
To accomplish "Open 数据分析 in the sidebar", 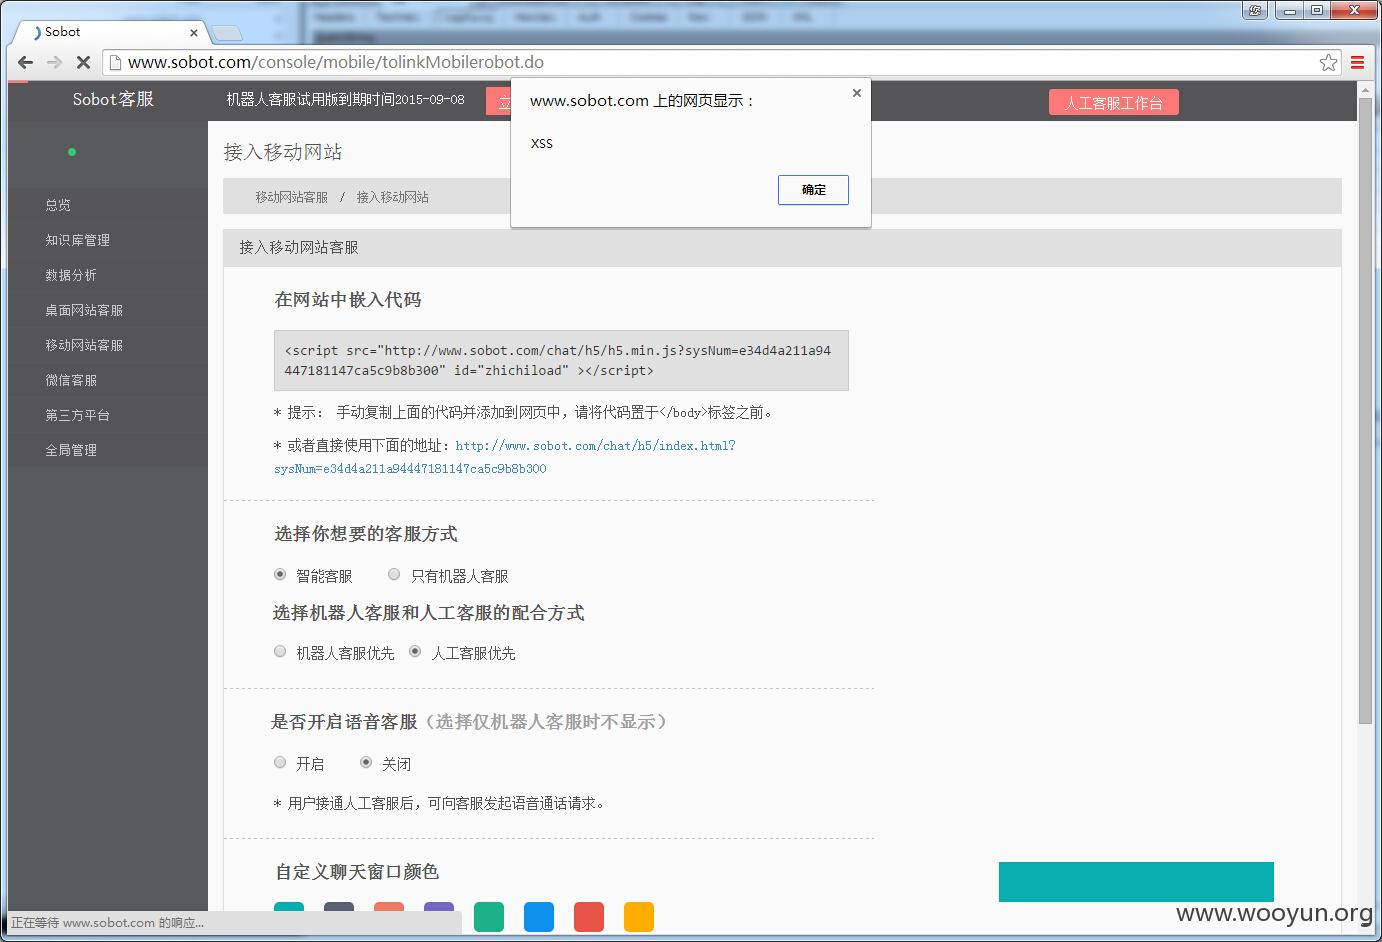I will [71, 275].
